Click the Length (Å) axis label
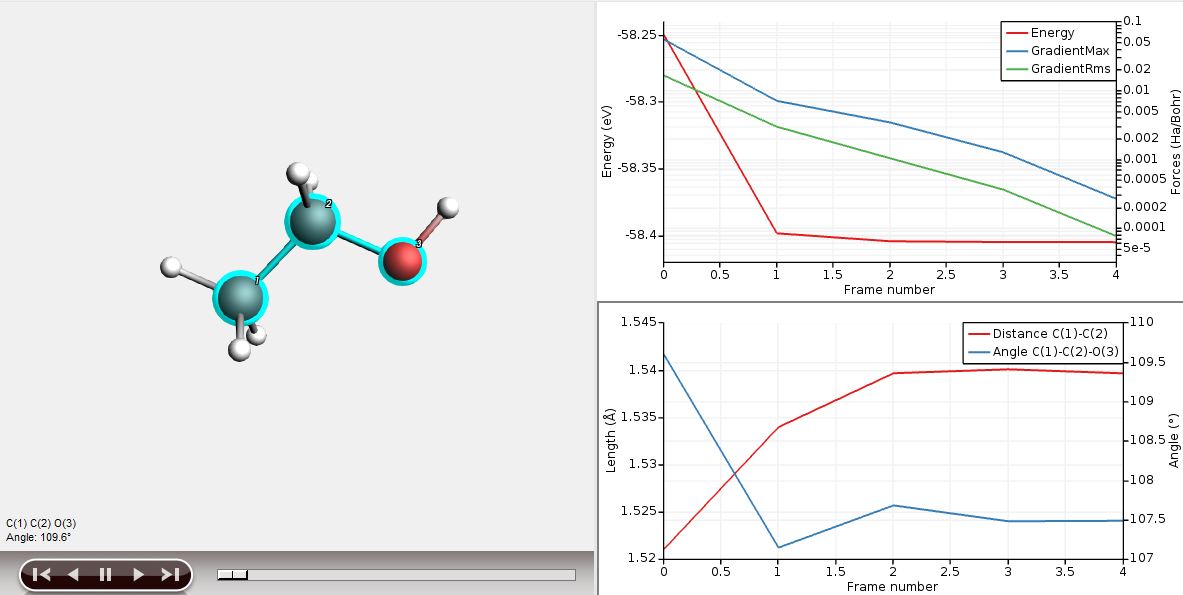This screenshot has height=595, width=1183. (x=611, y=440)
